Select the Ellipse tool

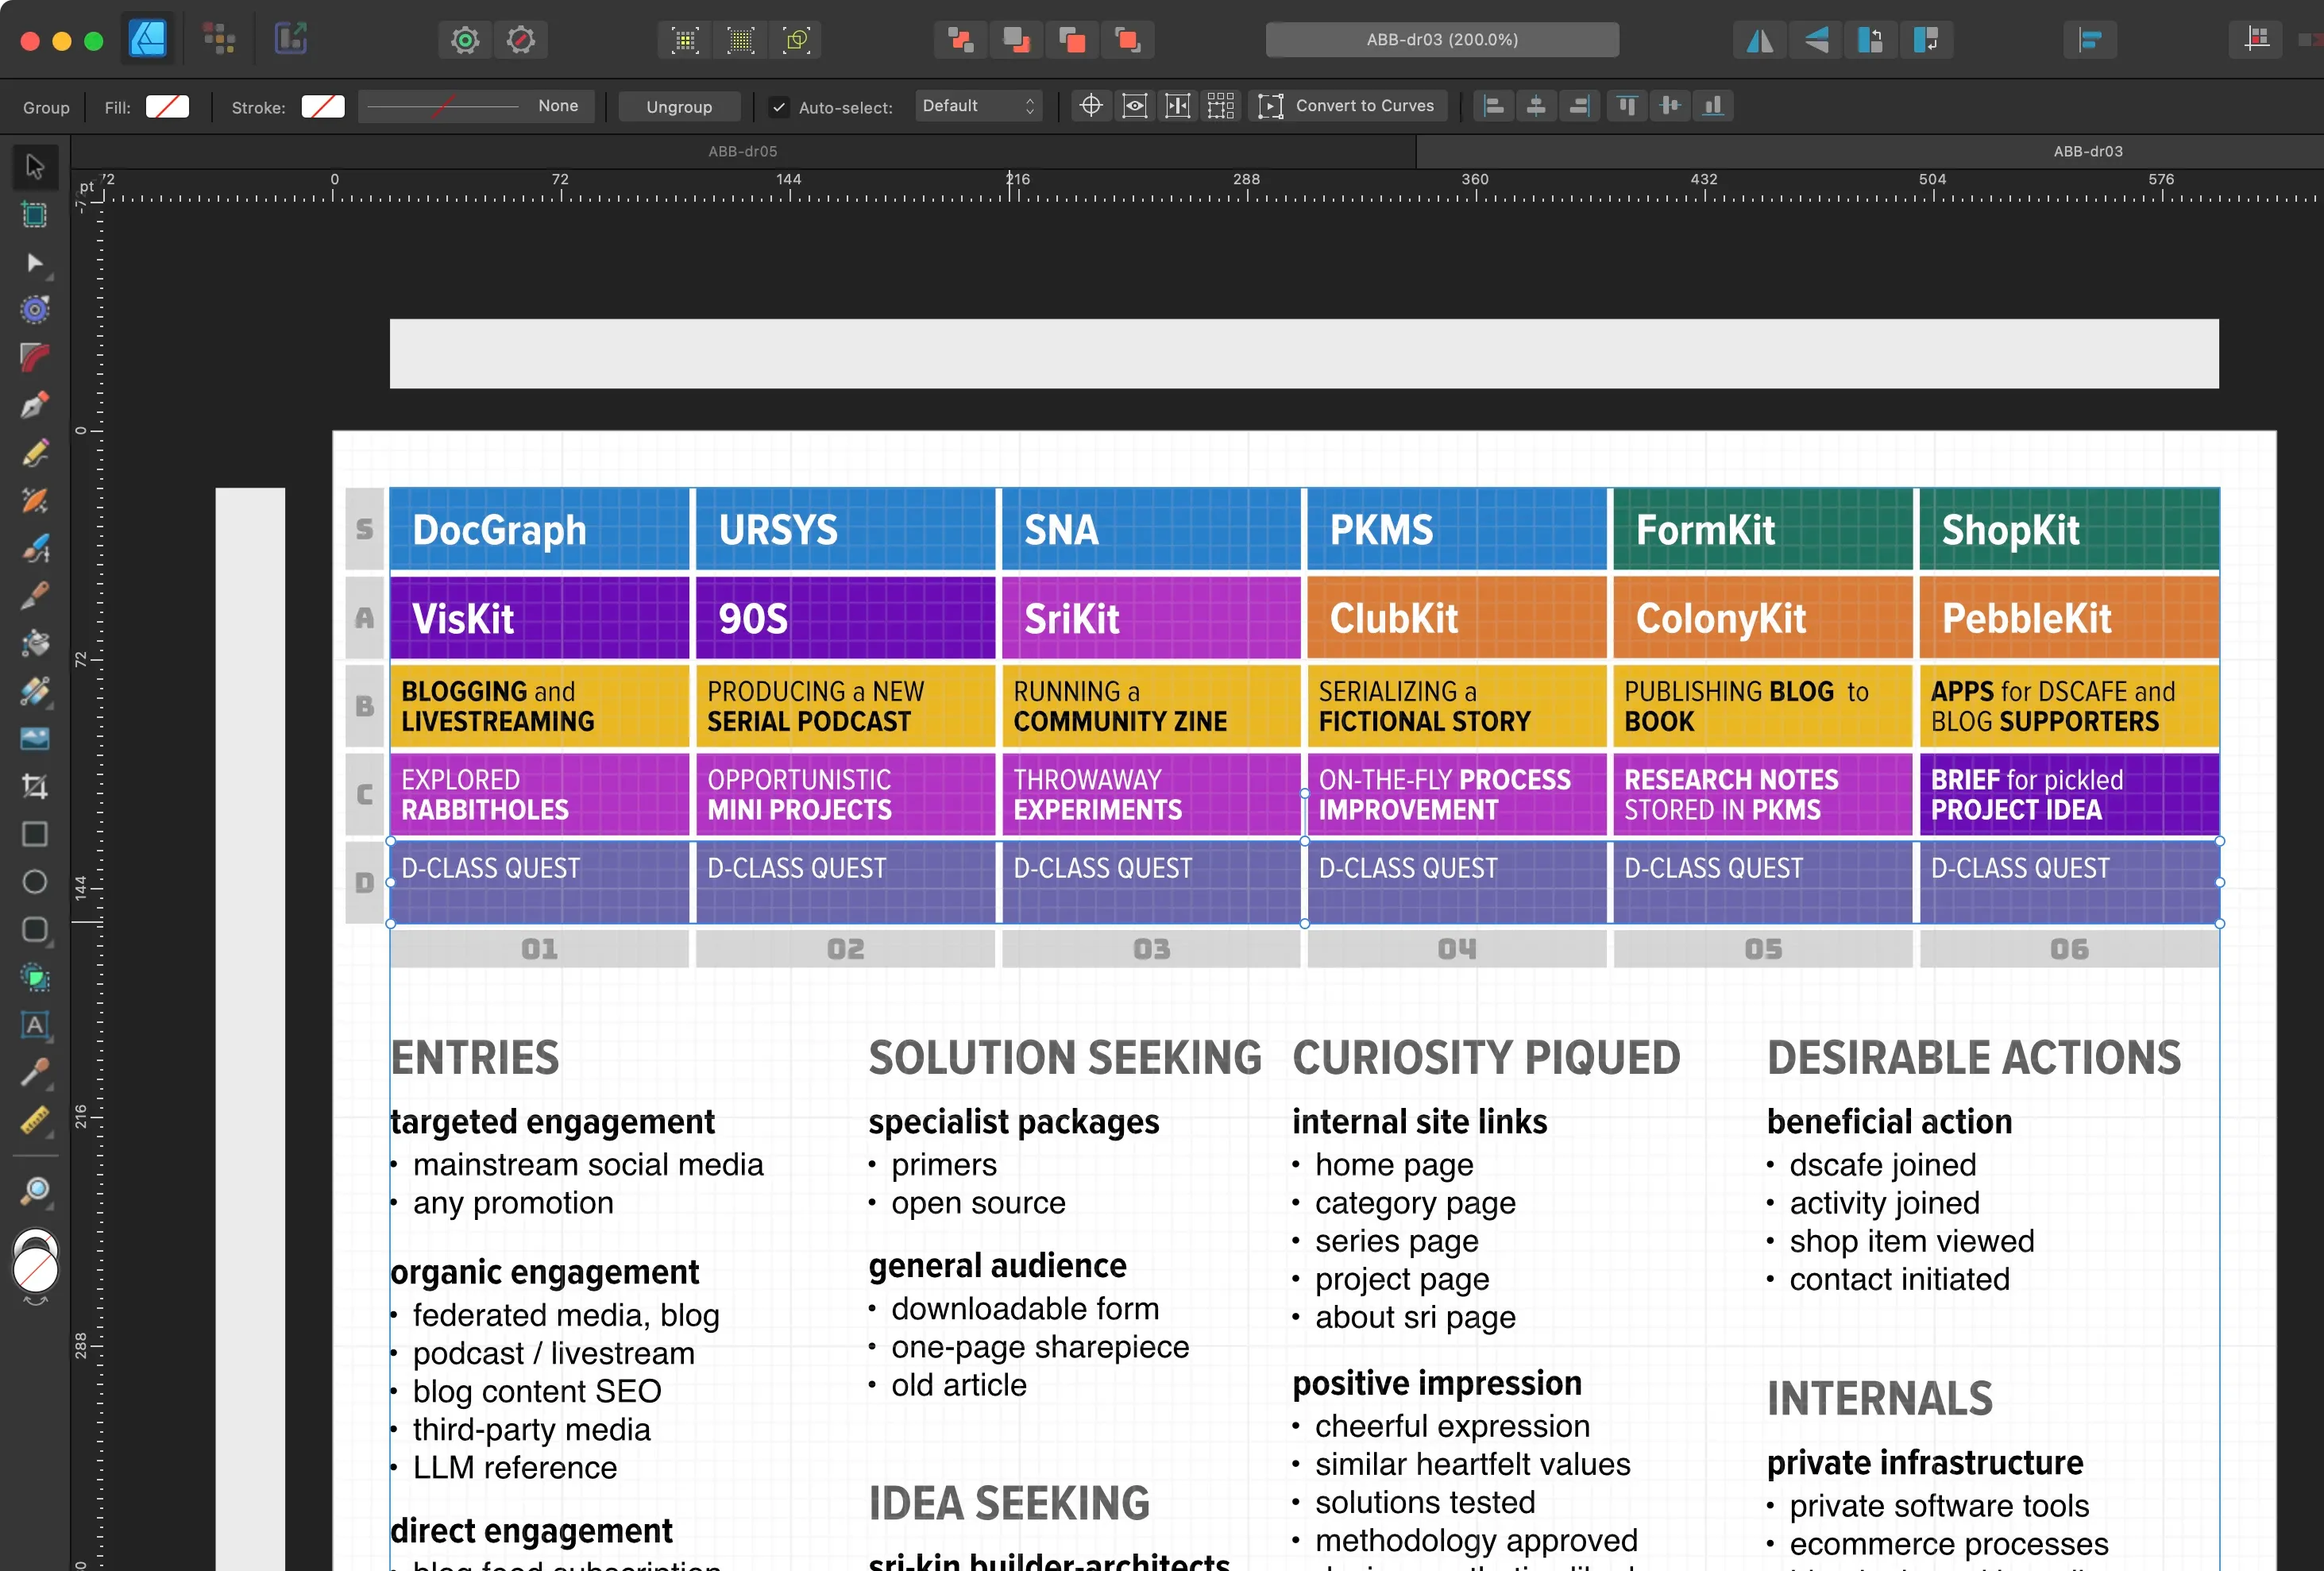pyautogui.click(x=35, y=882)
